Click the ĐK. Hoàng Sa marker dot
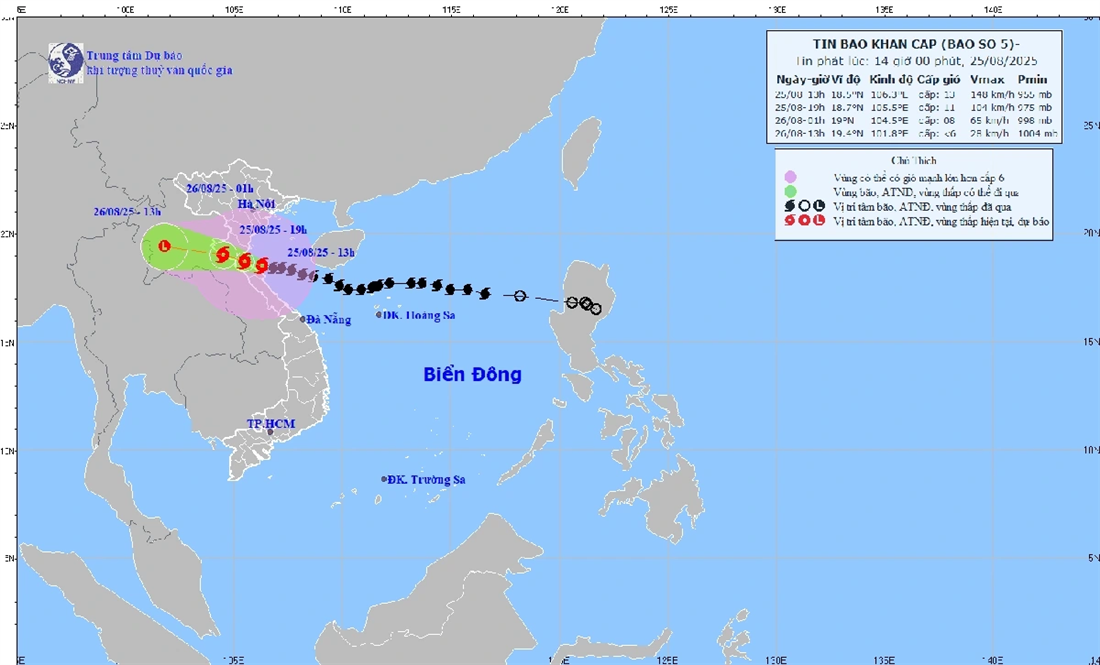The image size is (1100, 665). click(x=380, y=315)
